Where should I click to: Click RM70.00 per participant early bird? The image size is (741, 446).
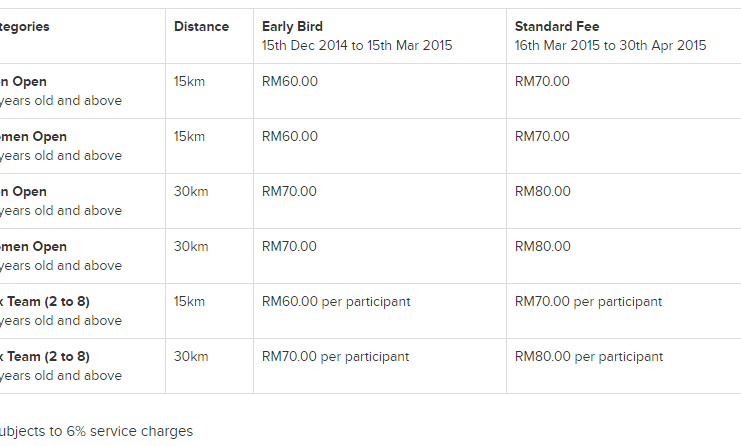336,357
